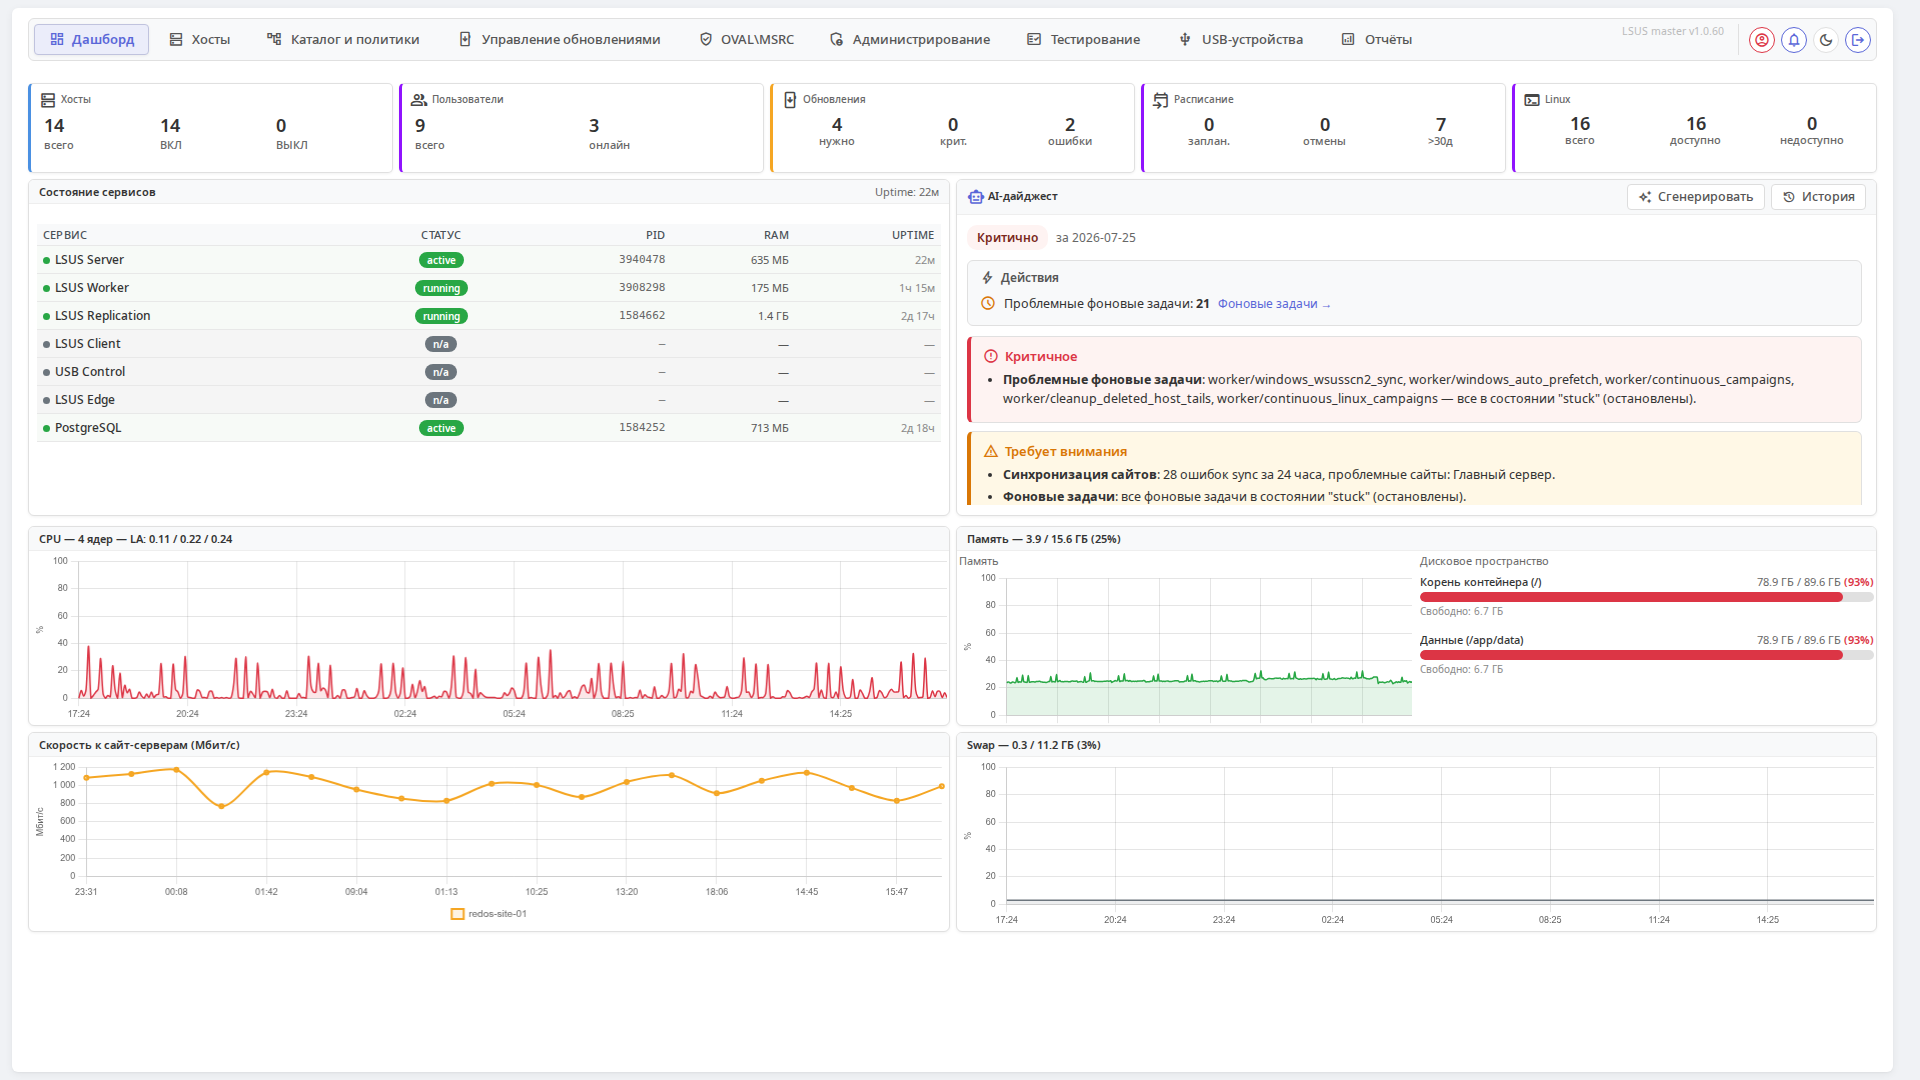The height and width of the screenshot is (1080, 1920).
Task: Select the LSUS Server row
Action: [488, 260]
